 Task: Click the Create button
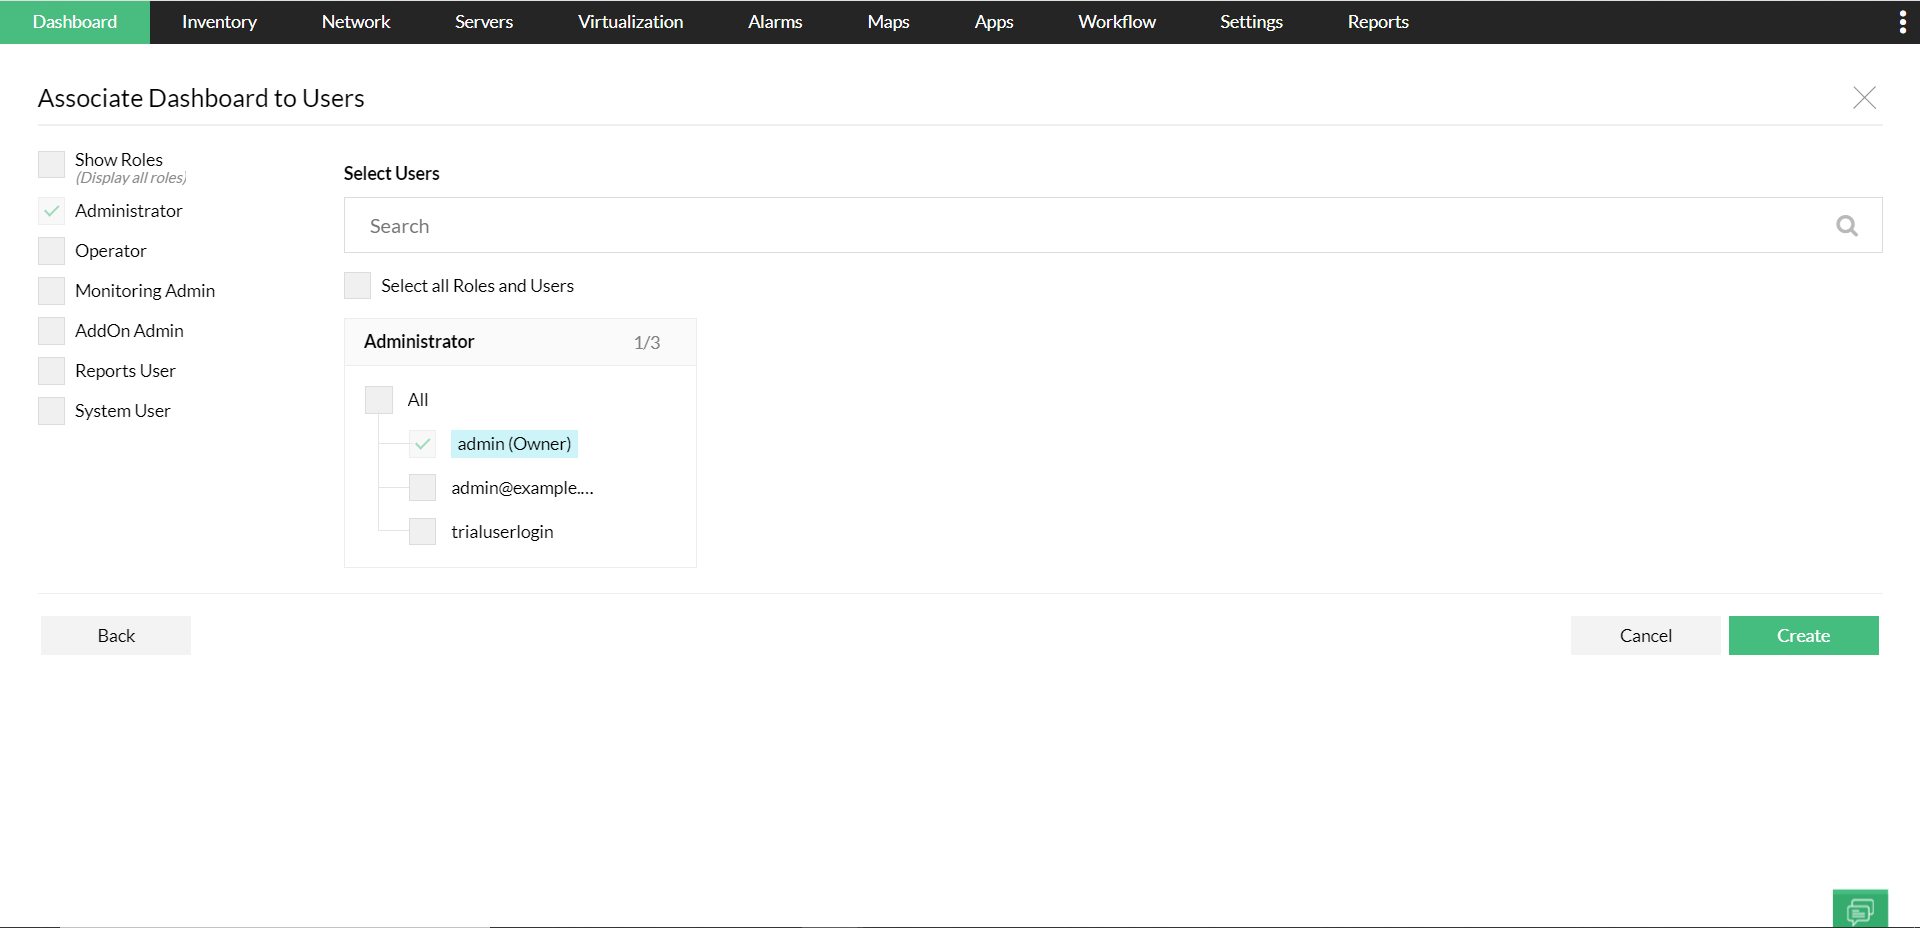[1804, 636]
